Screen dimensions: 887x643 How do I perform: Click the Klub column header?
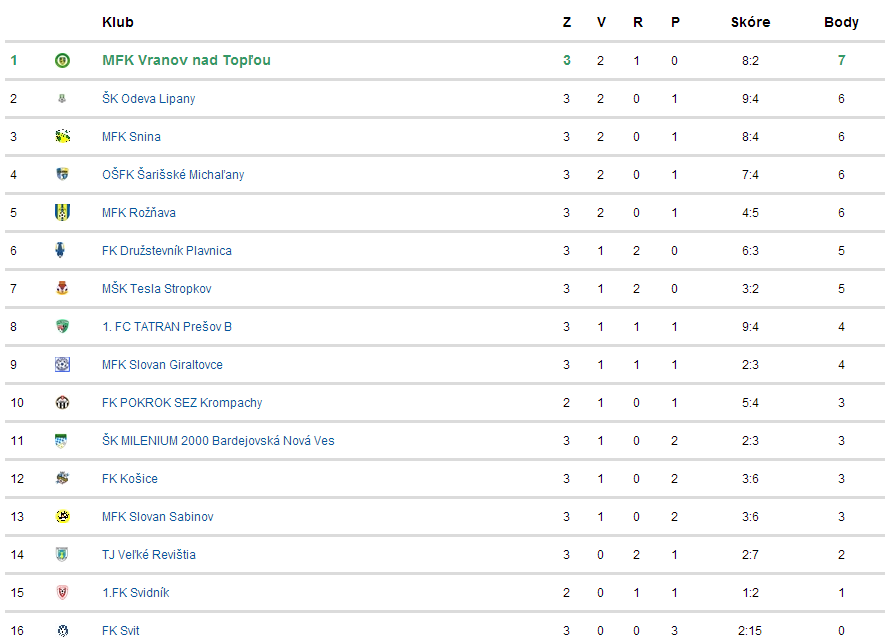pyautogui.click(x=117, y=22)
